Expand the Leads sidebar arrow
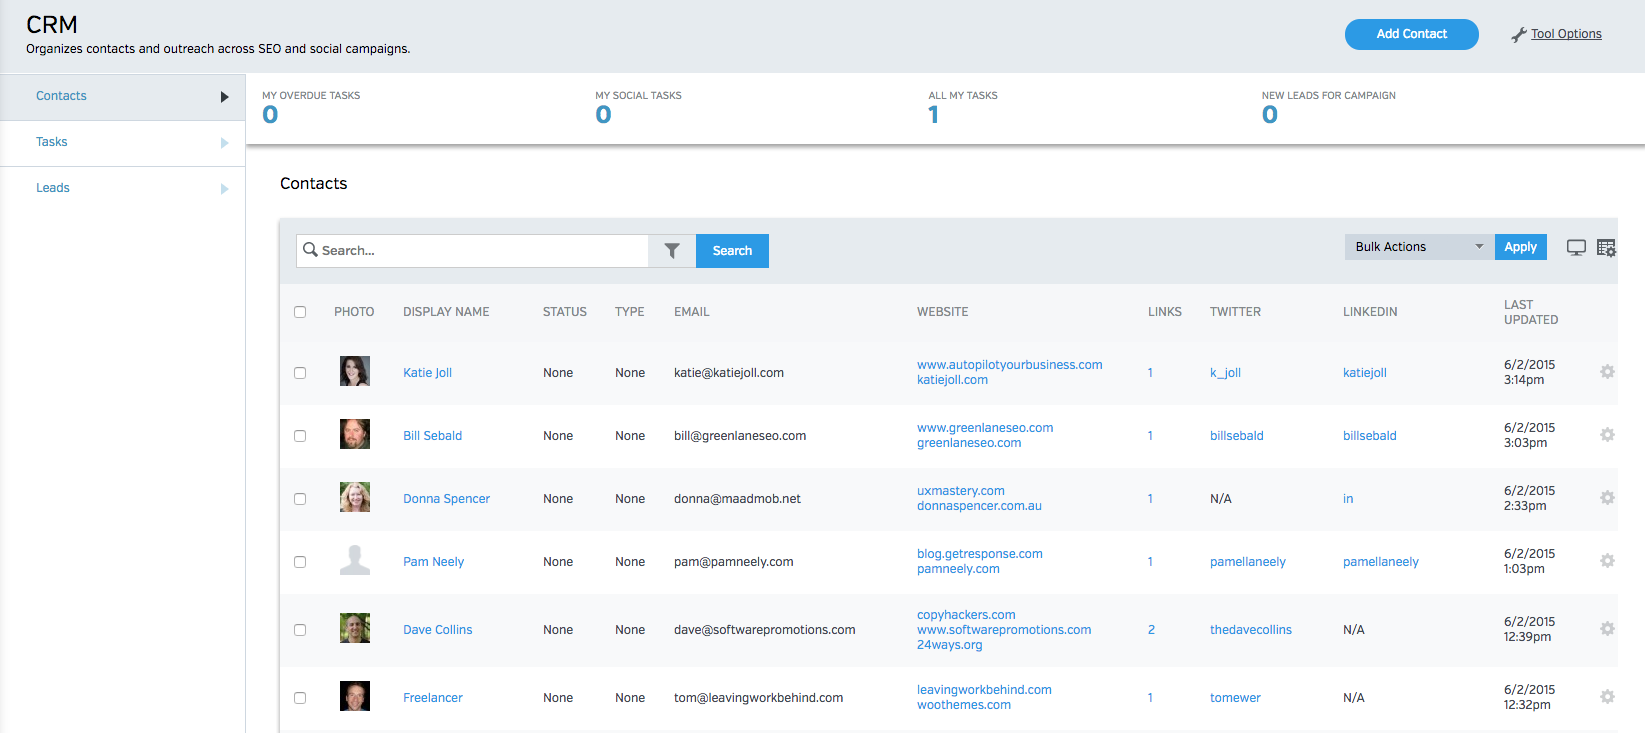 coord(224,189)
